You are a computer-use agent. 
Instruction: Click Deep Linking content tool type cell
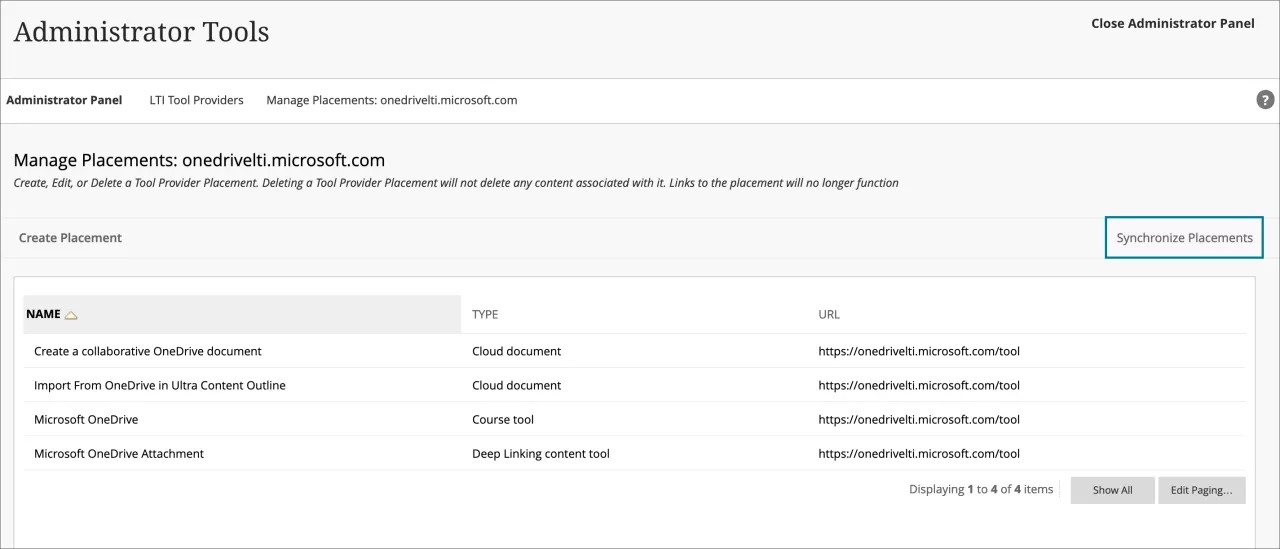pyautogui.click(x=540, y=453)
